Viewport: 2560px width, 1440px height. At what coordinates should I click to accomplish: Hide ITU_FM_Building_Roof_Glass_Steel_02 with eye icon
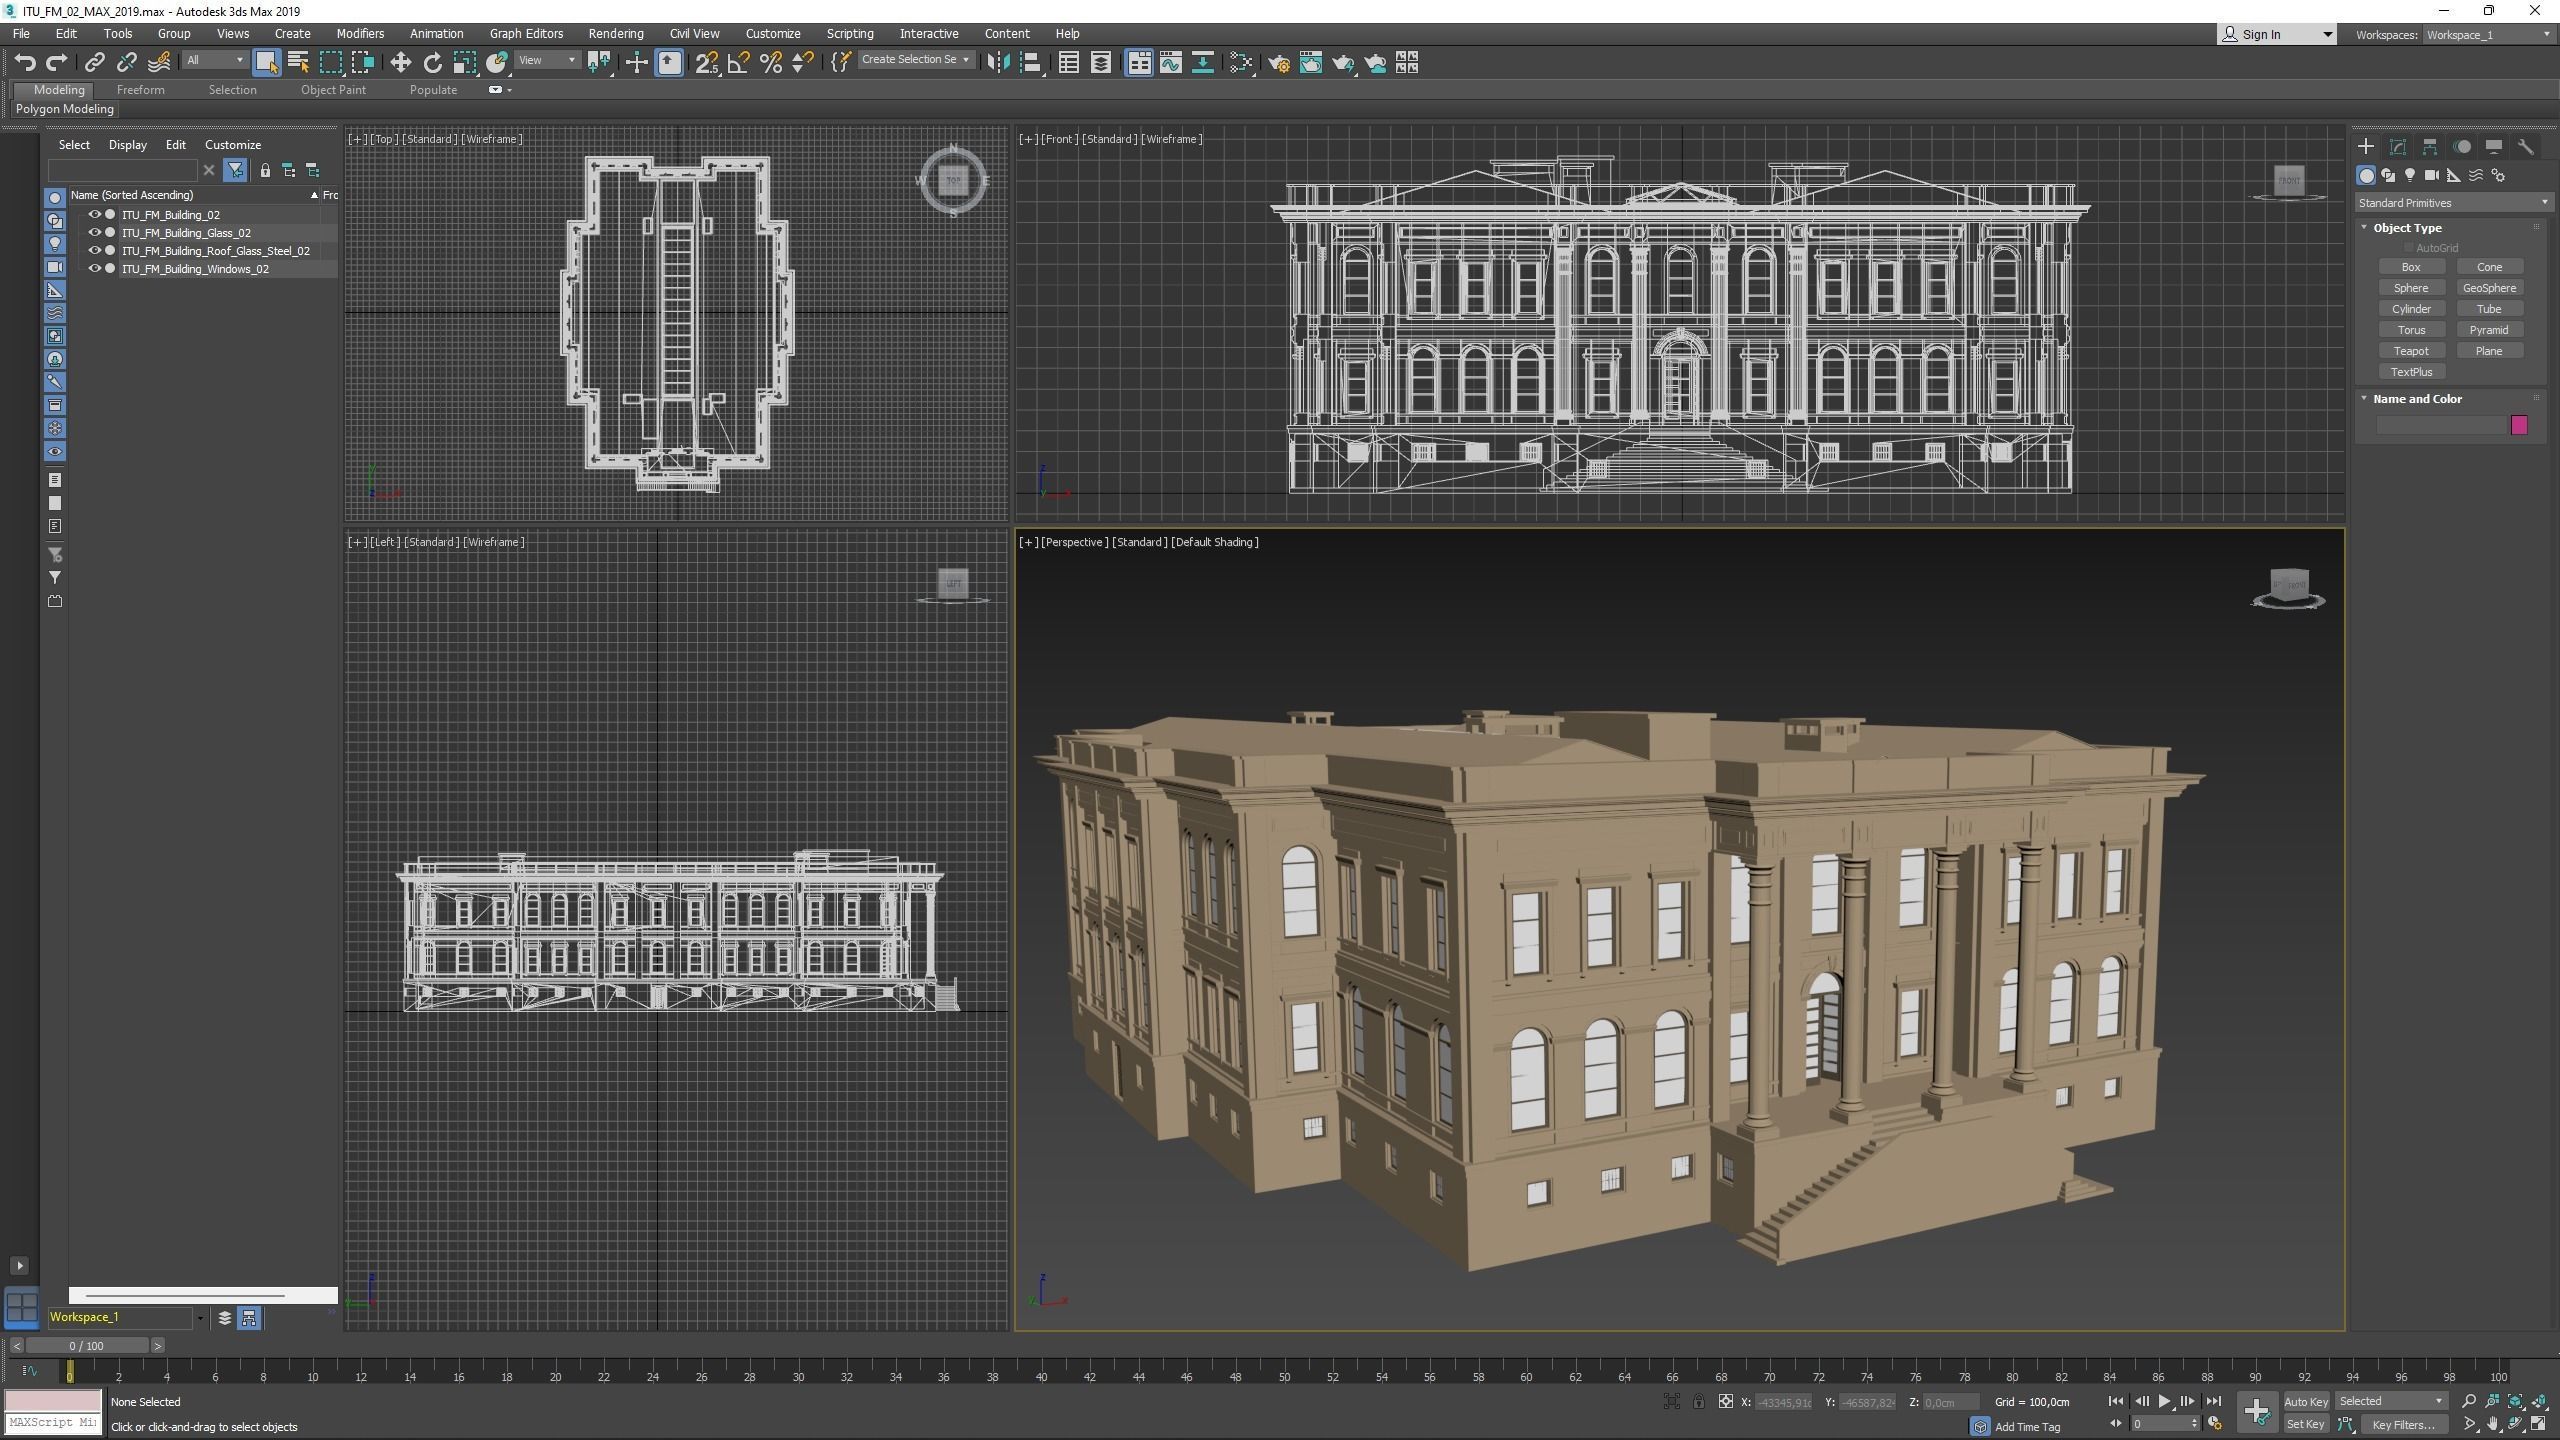coord(95,251)
